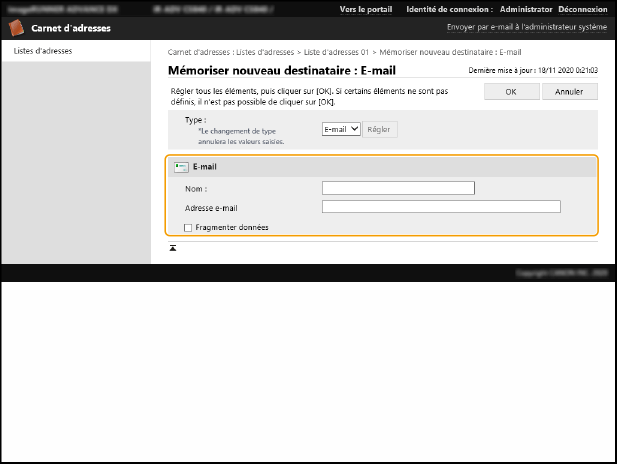Click the return-to-top arrow icon

(172, 247)
